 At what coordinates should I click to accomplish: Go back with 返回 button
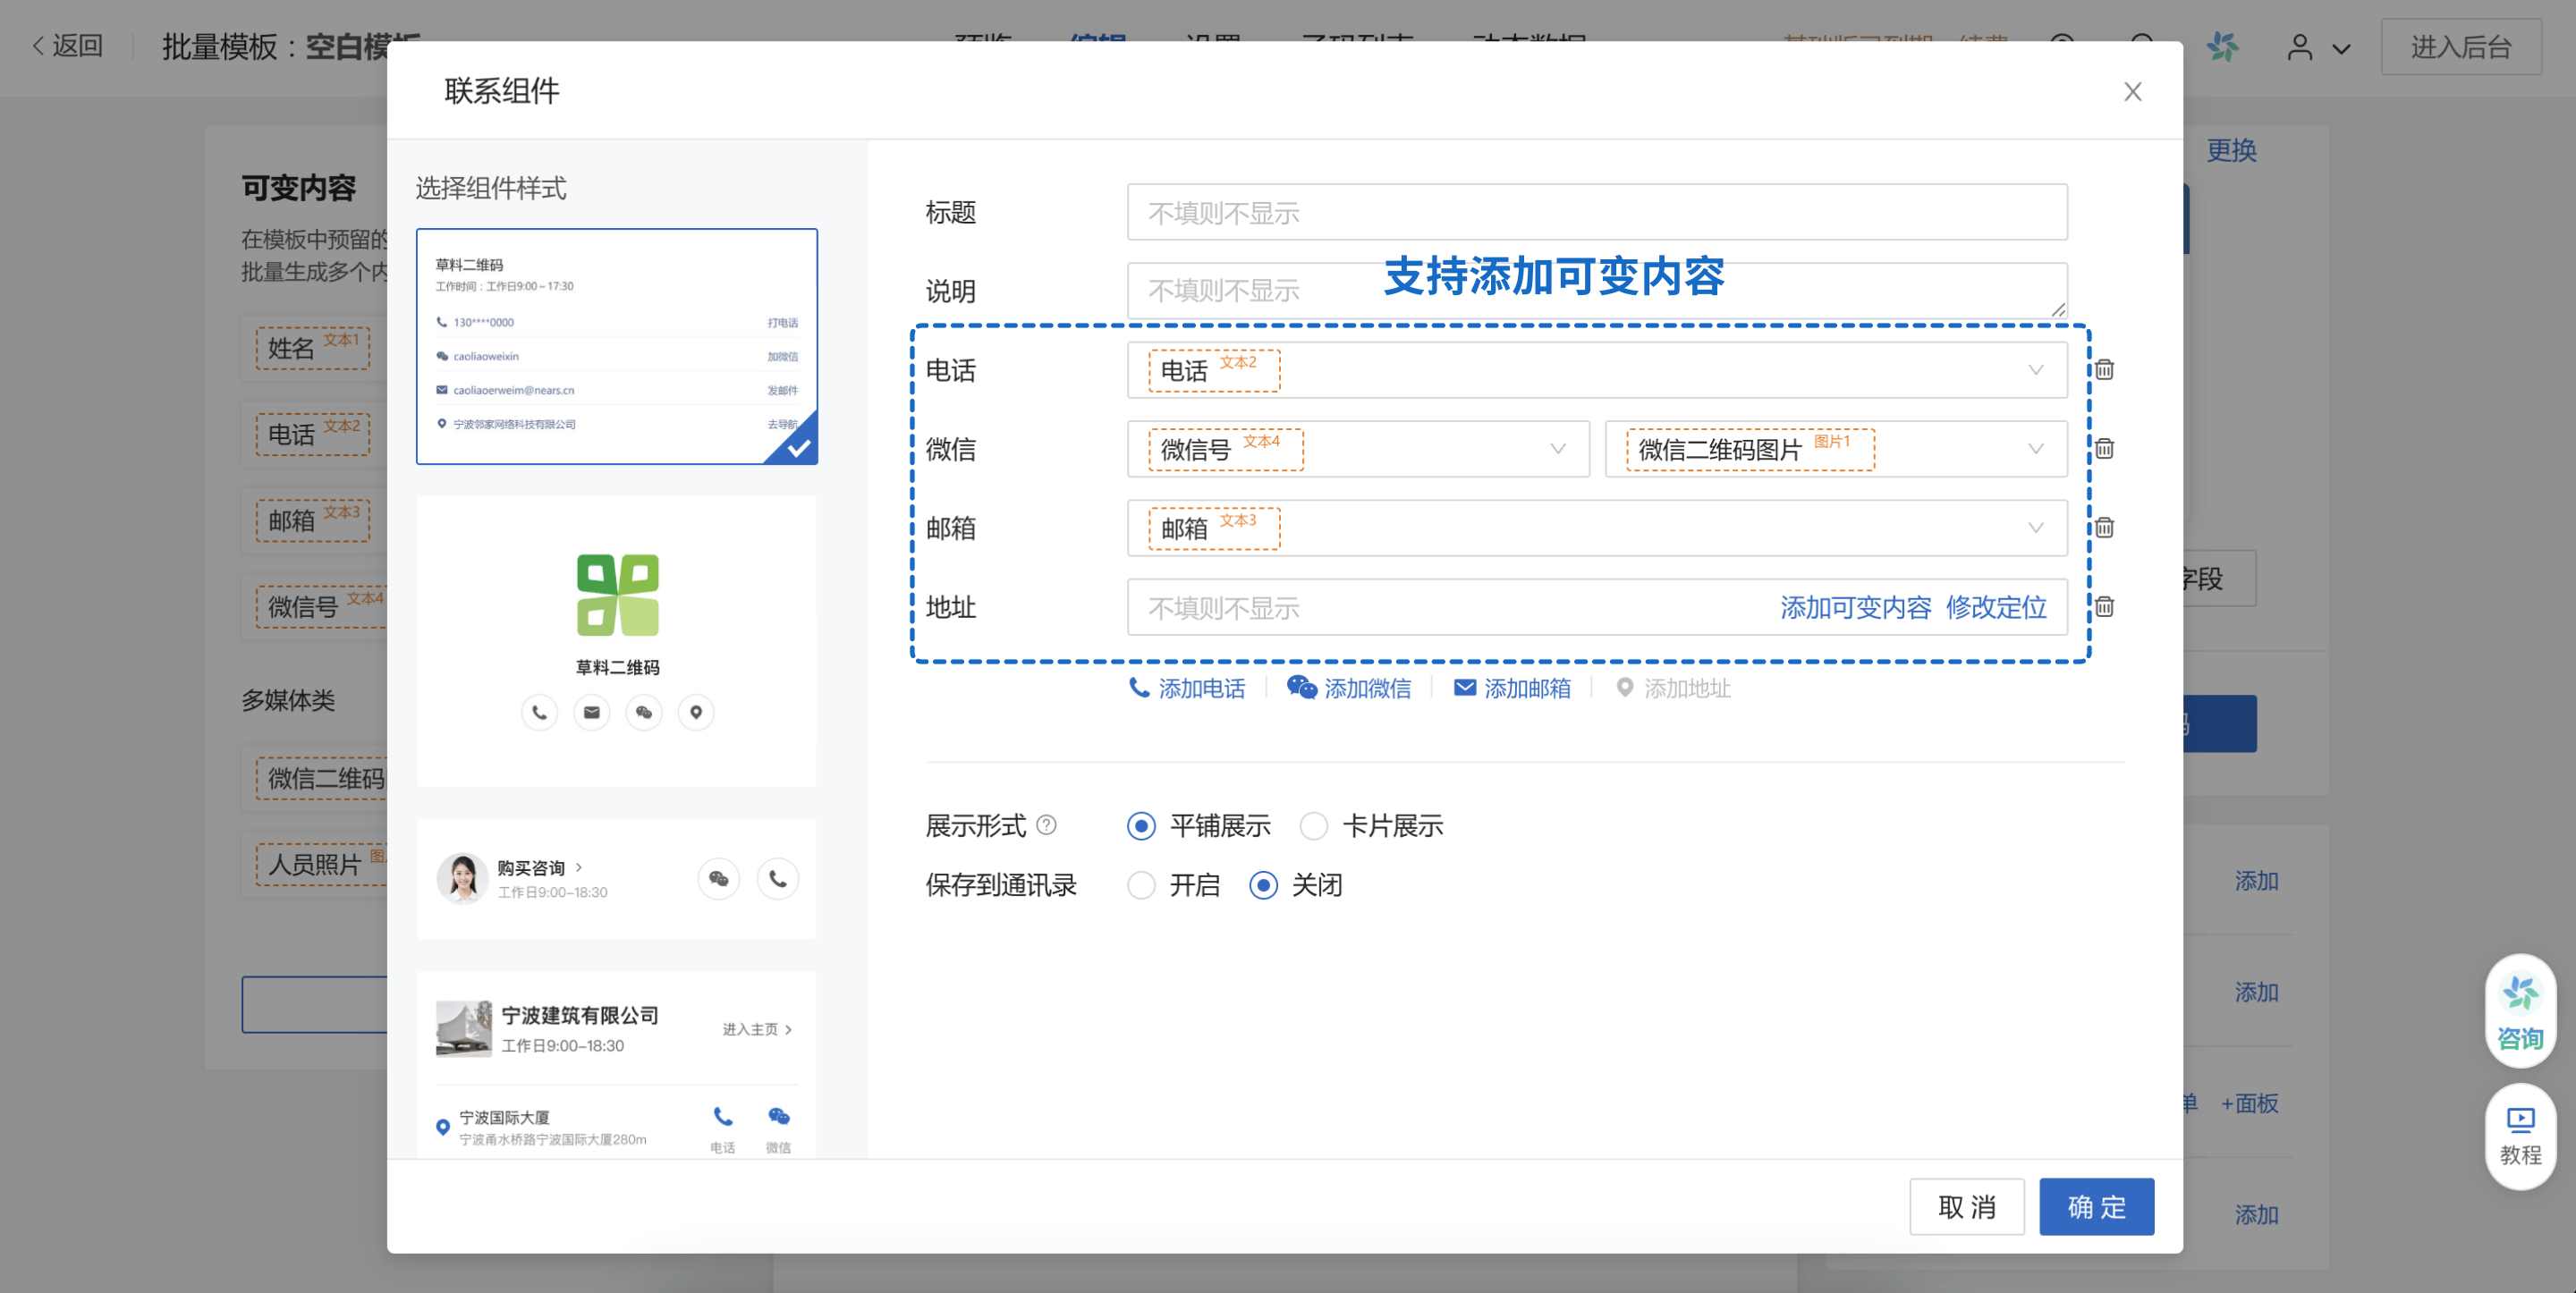pyautogui.click(x=67, y=46)
